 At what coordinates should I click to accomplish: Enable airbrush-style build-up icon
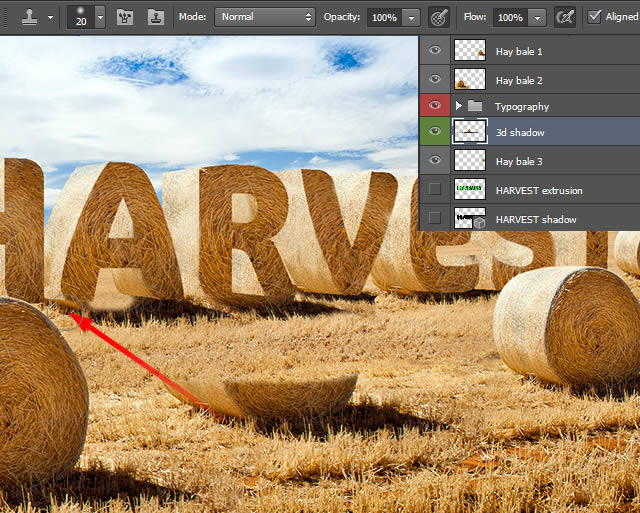pyautogui.click(x=565, y=18)
